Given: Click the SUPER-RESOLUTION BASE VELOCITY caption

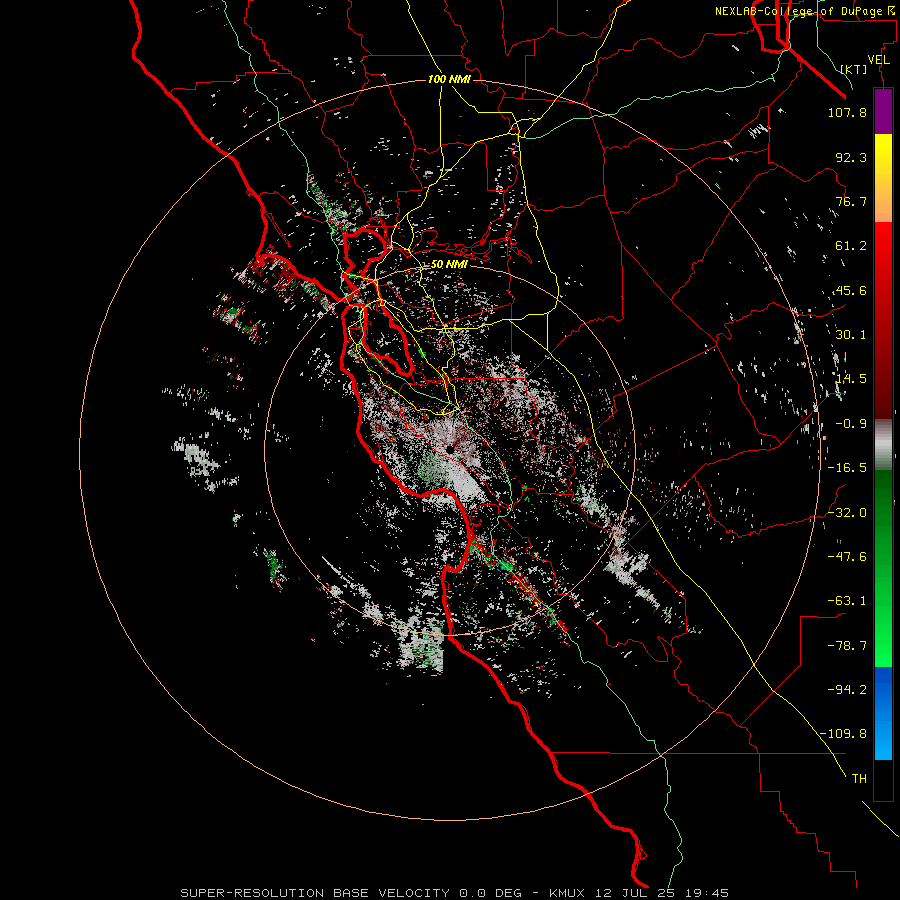Looking at the screenshot, I should [x=315, y=893].
